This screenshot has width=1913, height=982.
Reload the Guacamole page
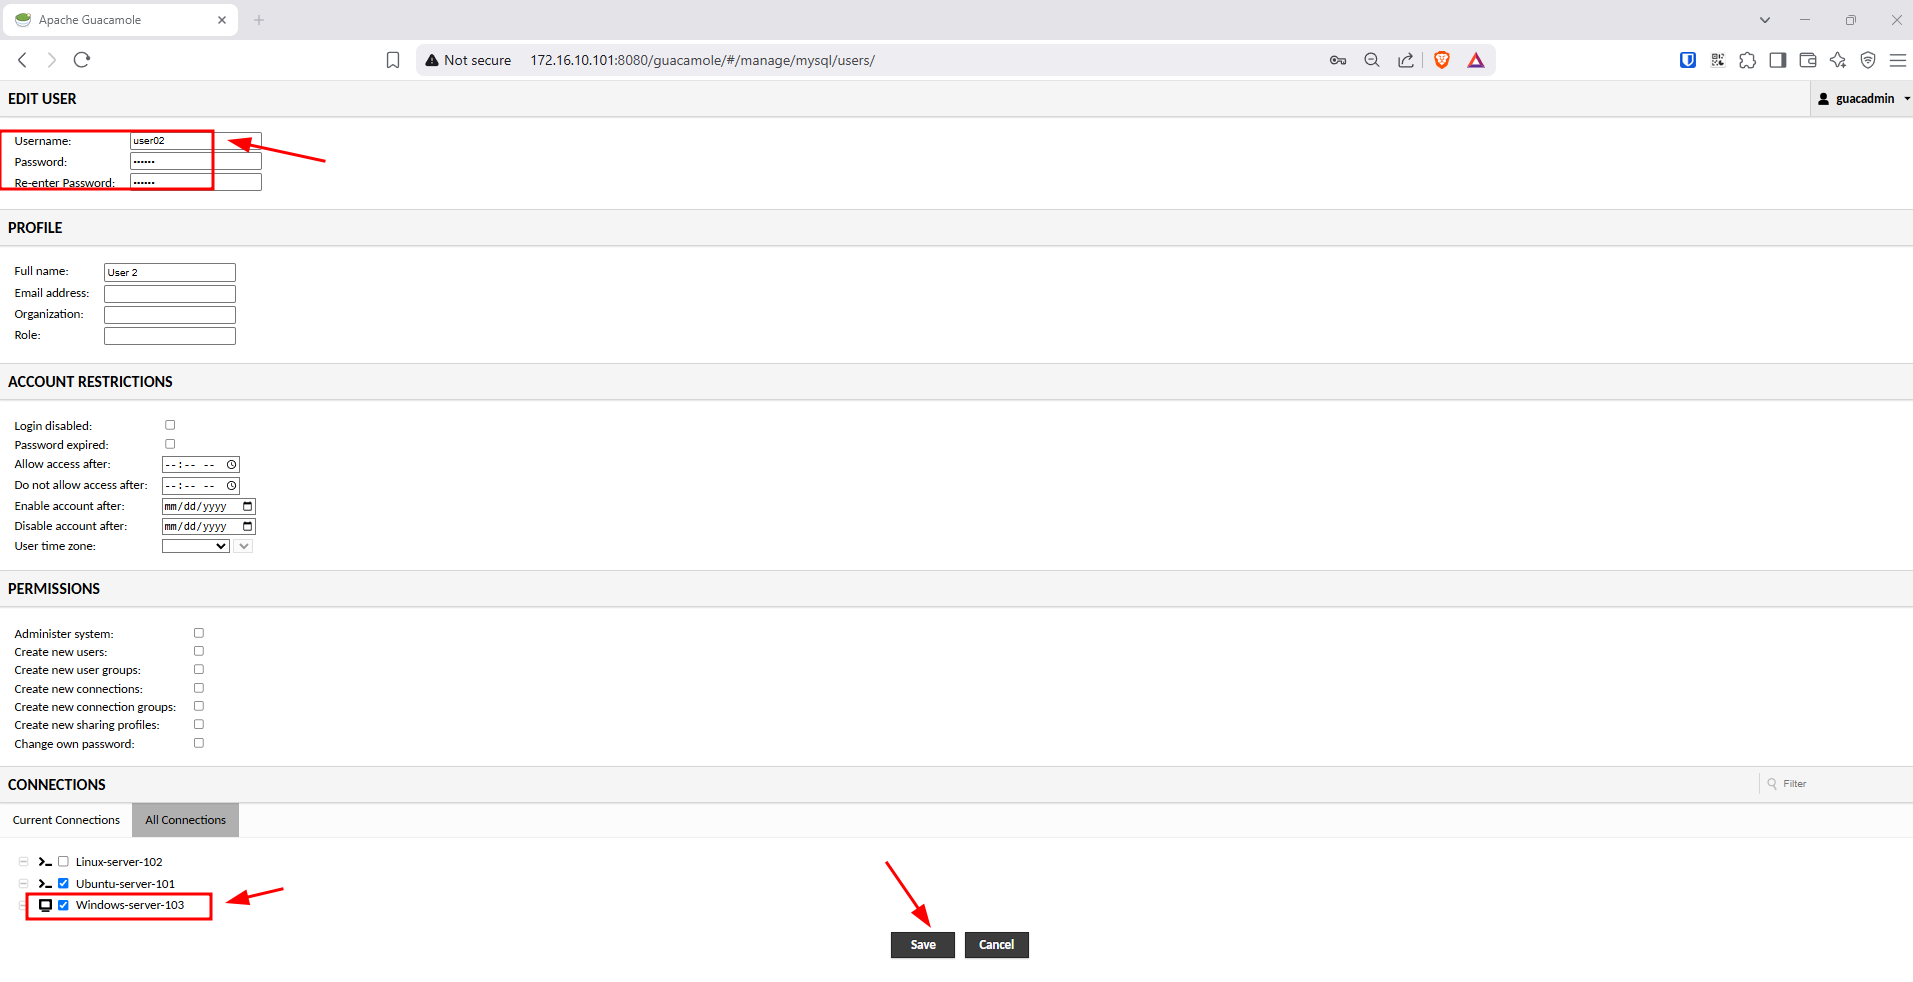(x=82, y=60)
